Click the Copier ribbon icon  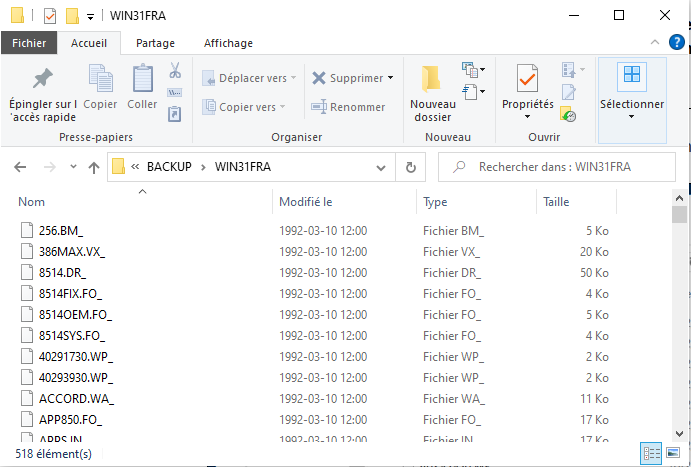click(100, 87)
